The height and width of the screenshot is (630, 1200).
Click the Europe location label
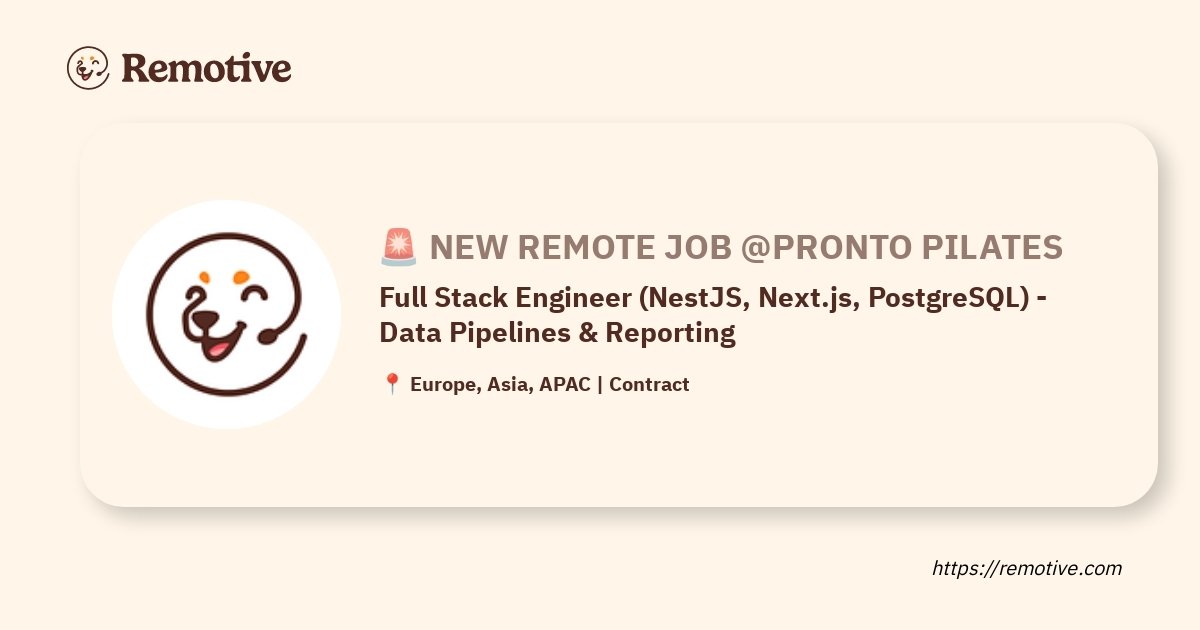pos(444,384)
